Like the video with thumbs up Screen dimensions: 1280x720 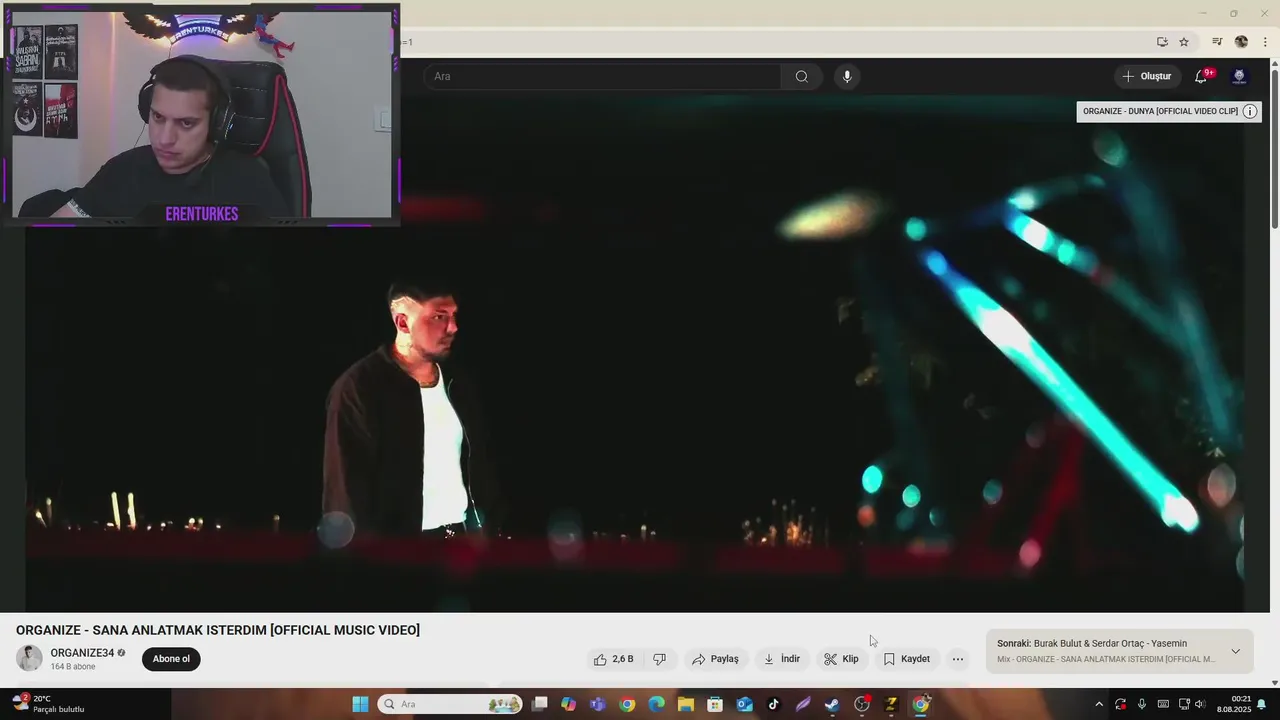(x=614, y=659)
